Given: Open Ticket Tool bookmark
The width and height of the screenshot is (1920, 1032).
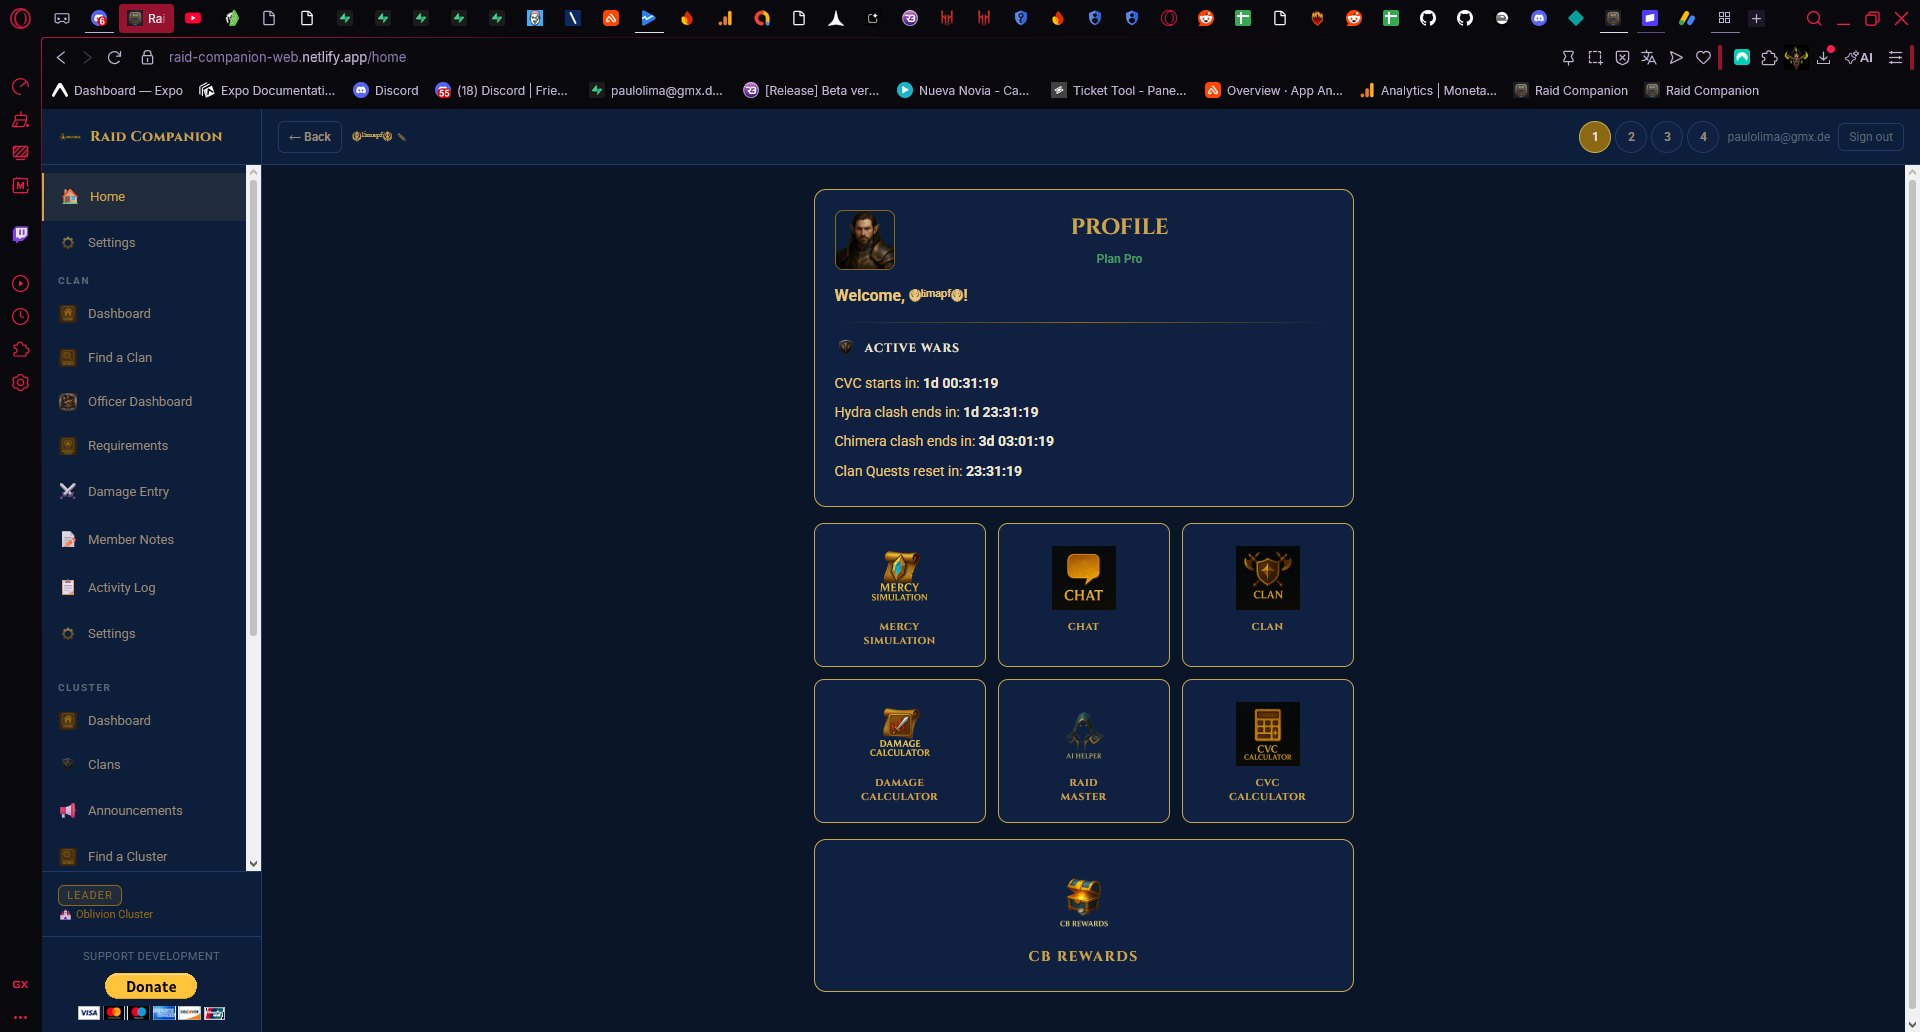Looking at the screenshot, I should tap(1119, 91).
